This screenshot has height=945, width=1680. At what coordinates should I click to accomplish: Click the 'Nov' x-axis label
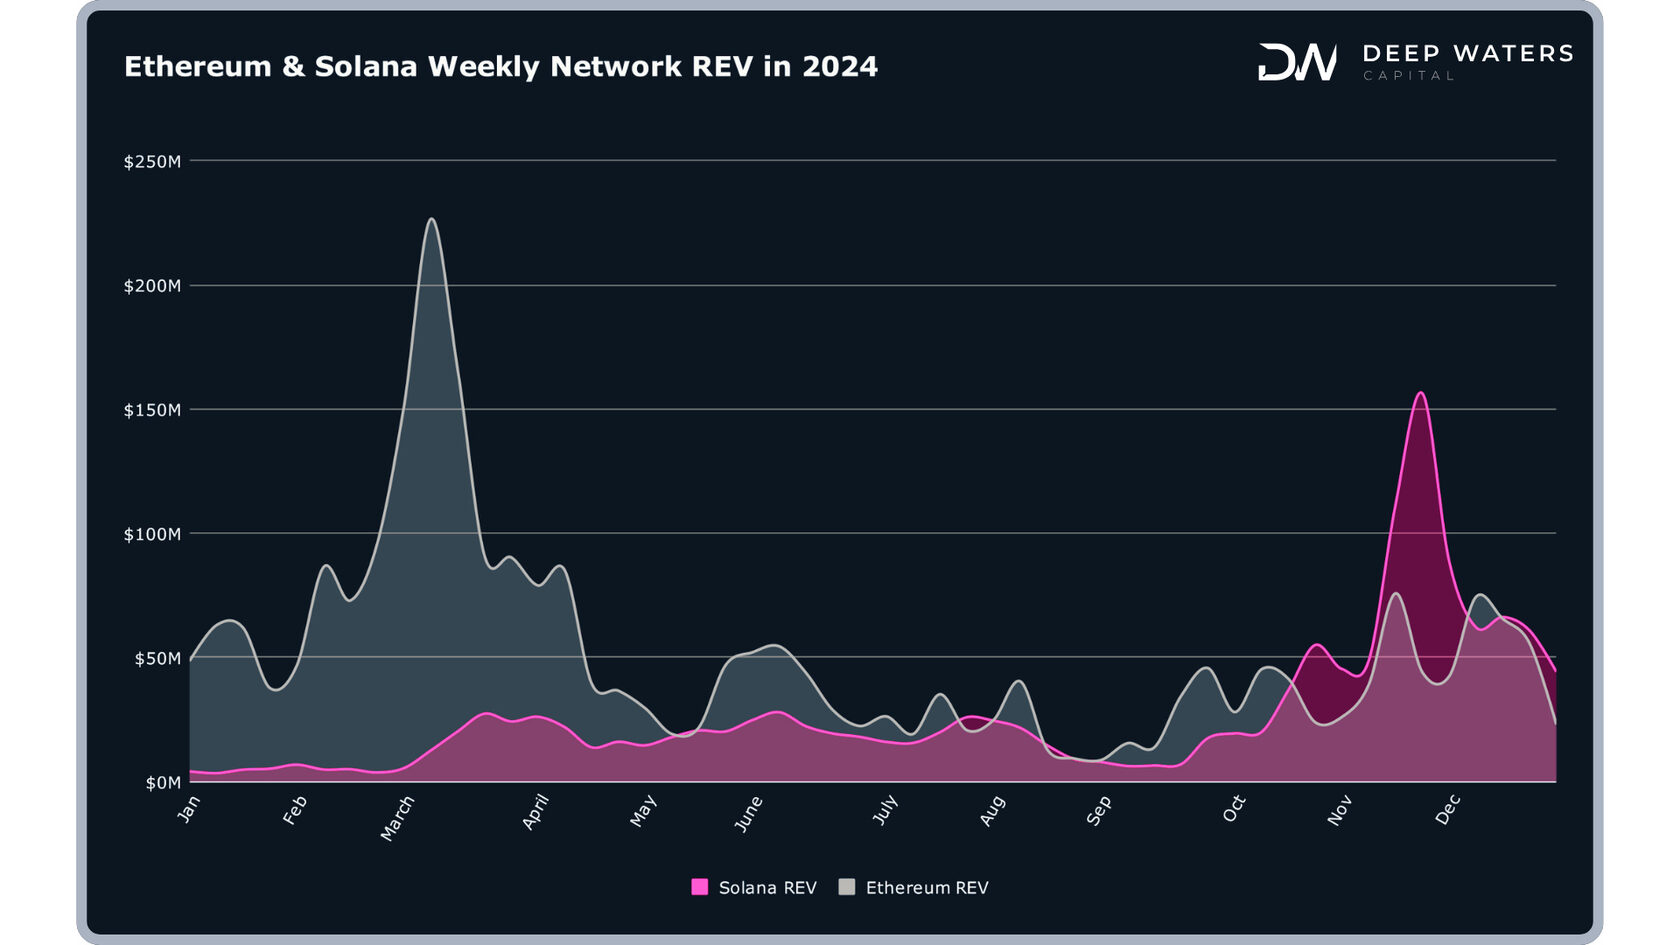click(x=1340, y=811)
